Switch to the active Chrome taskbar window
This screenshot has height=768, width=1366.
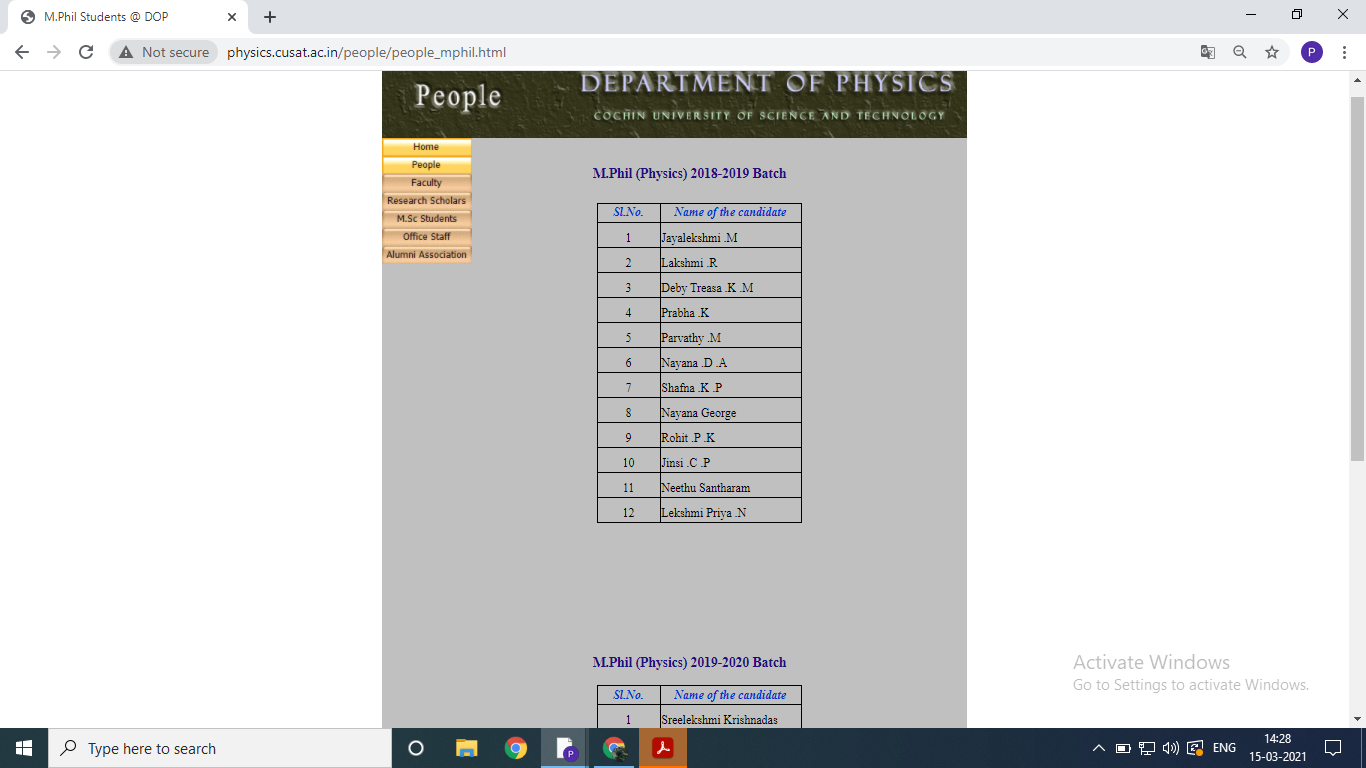[614, 748]
